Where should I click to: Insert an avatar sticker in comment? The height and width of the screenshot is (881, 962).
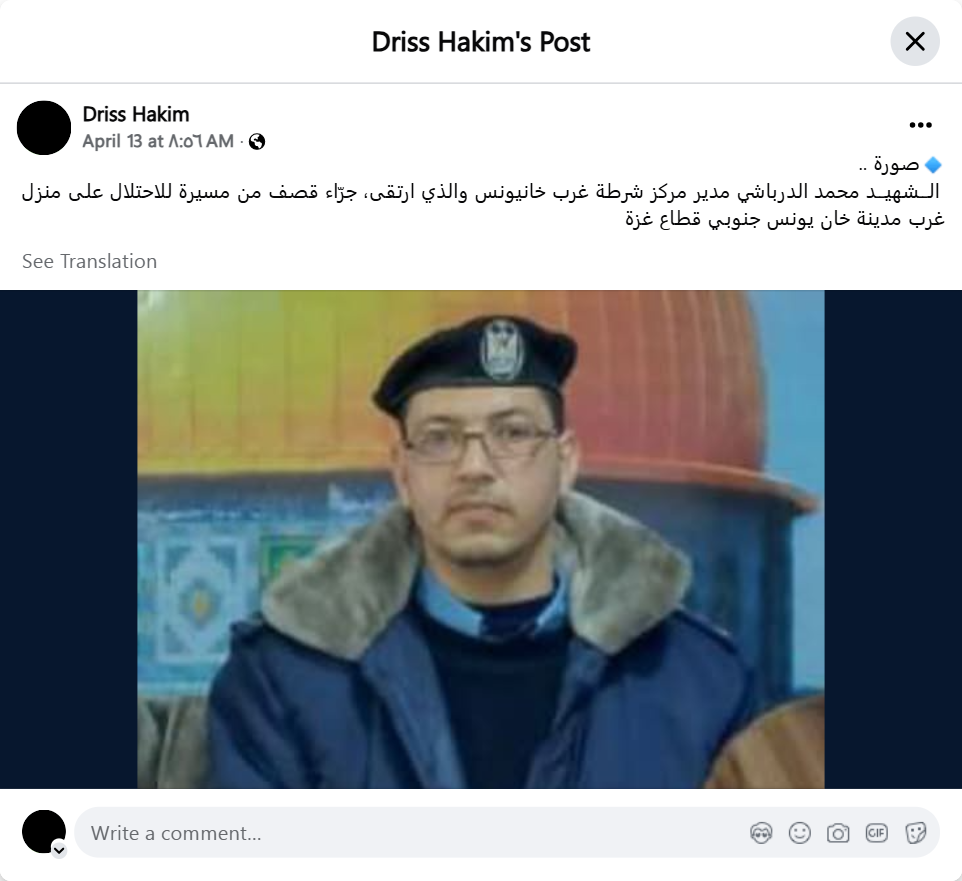761,833
